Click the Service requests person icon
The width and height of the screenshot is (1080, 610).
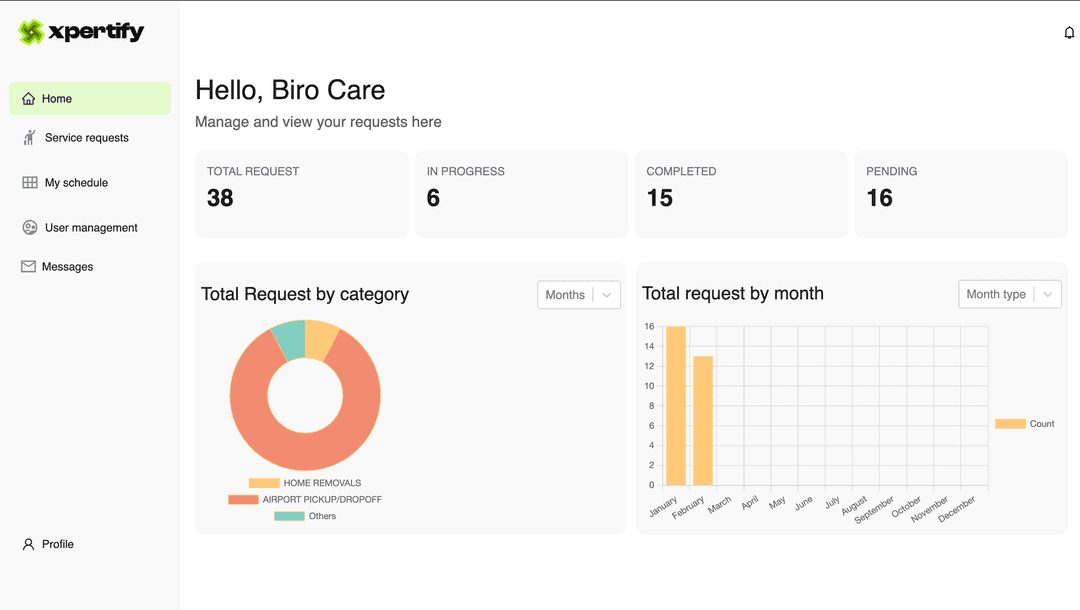click(x=29, y=138)
